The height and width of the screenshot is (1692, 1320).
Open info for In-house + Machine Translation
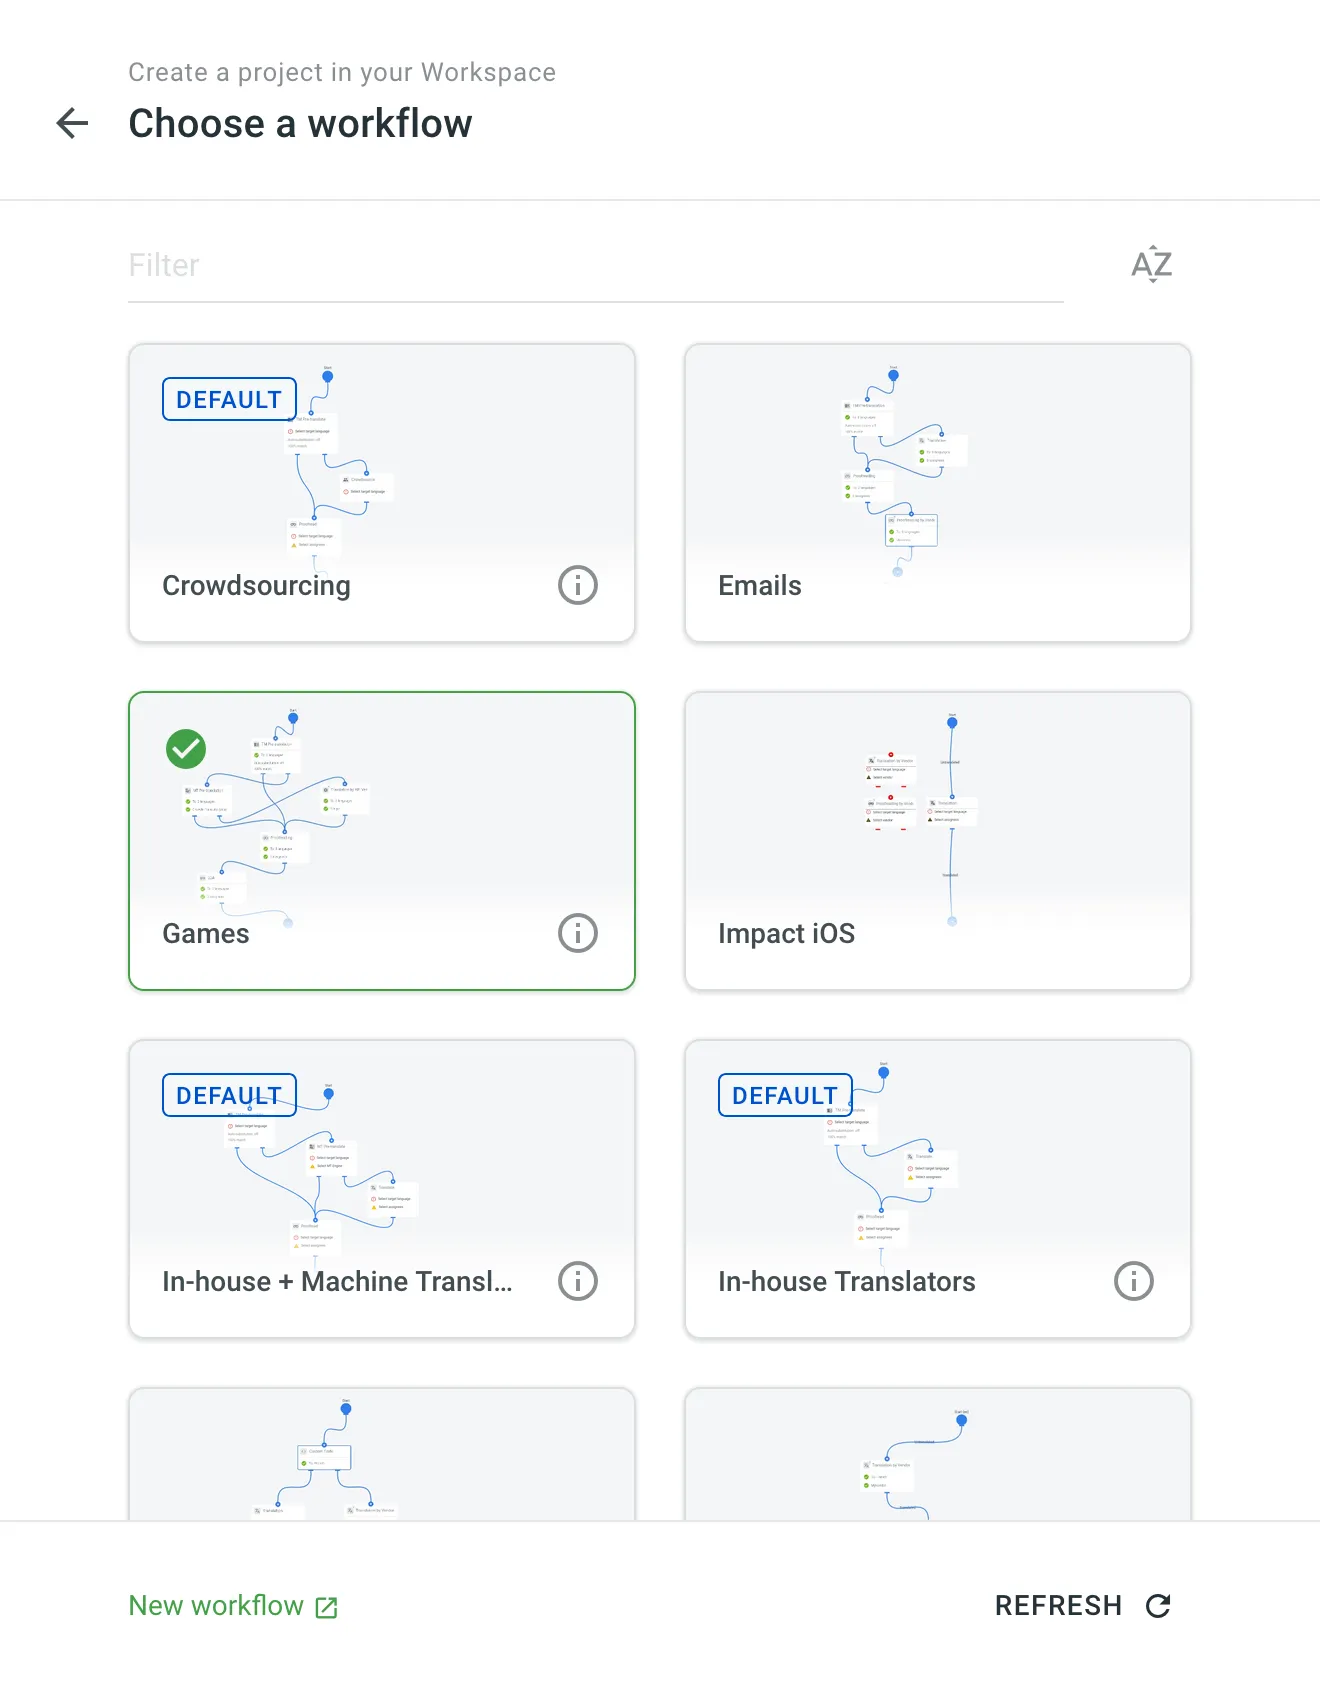[577, 1281]
